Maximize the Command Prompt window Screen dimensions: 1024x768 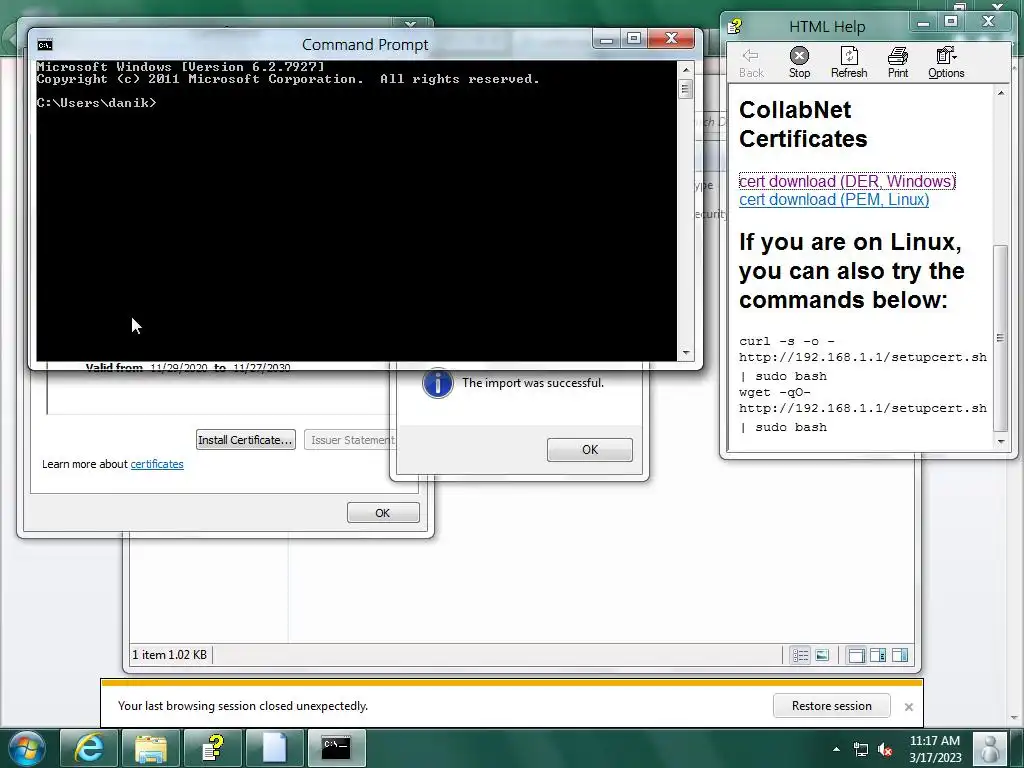pyautogui.click(x=633, y=38)
